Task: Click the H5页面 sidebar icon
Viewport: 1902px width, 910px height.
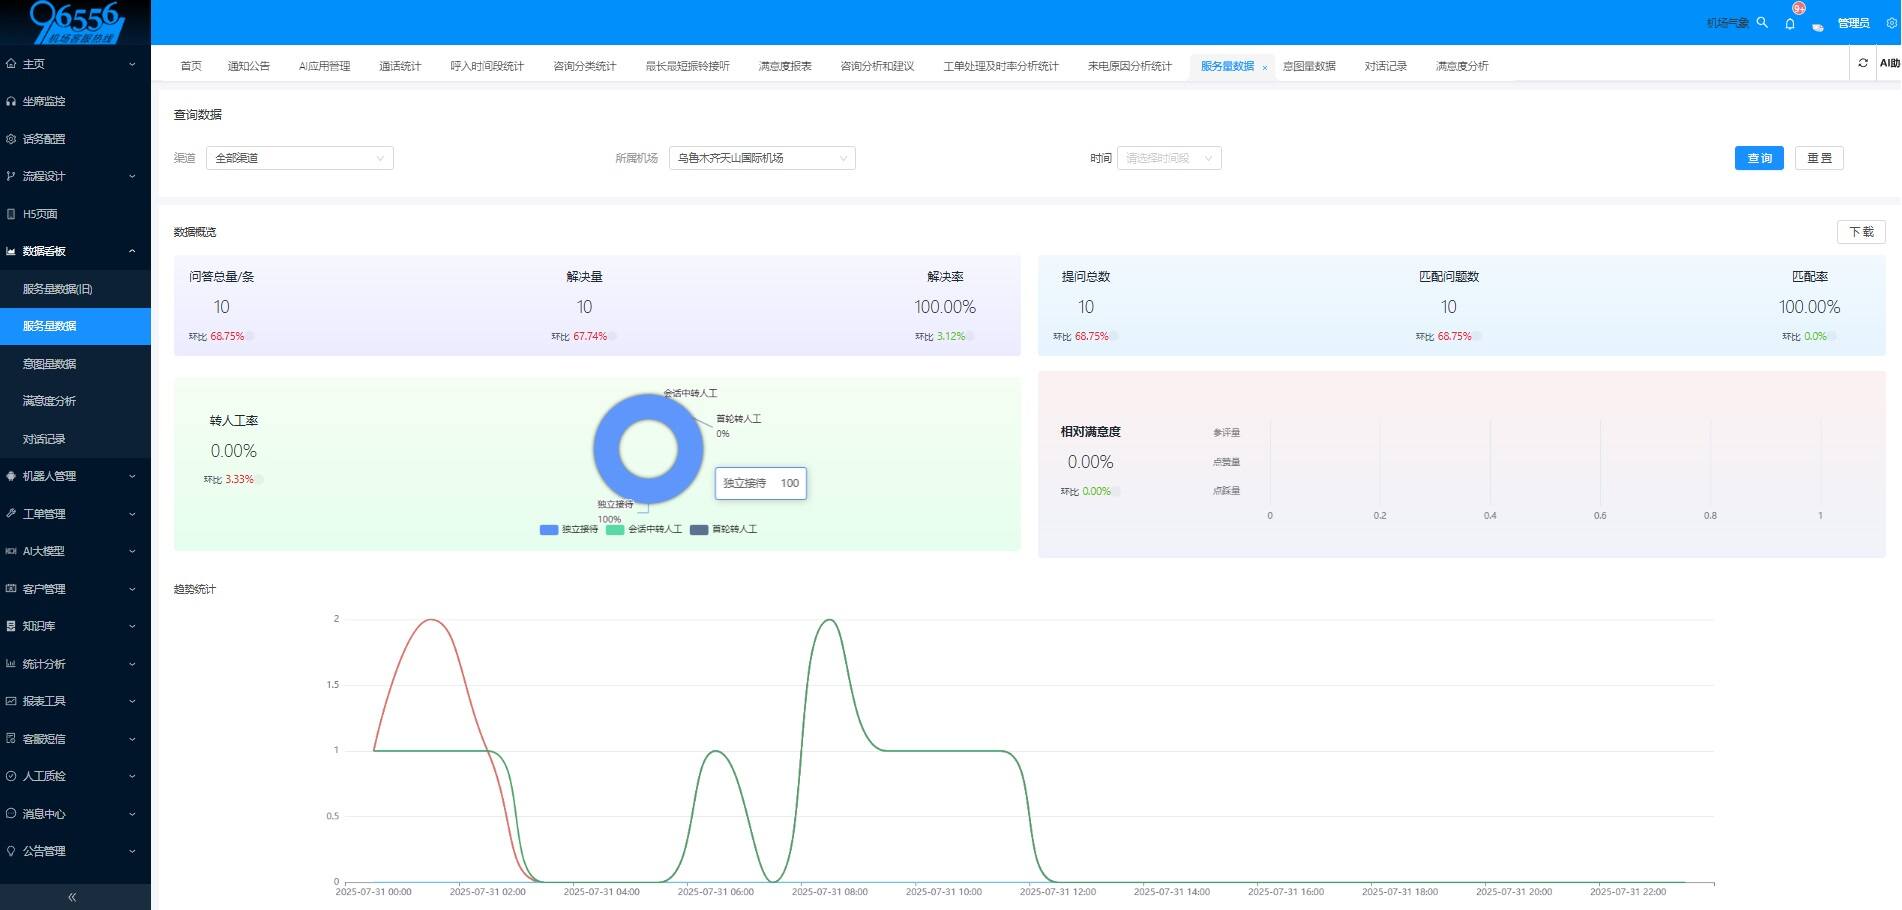Action: [11, 214]
